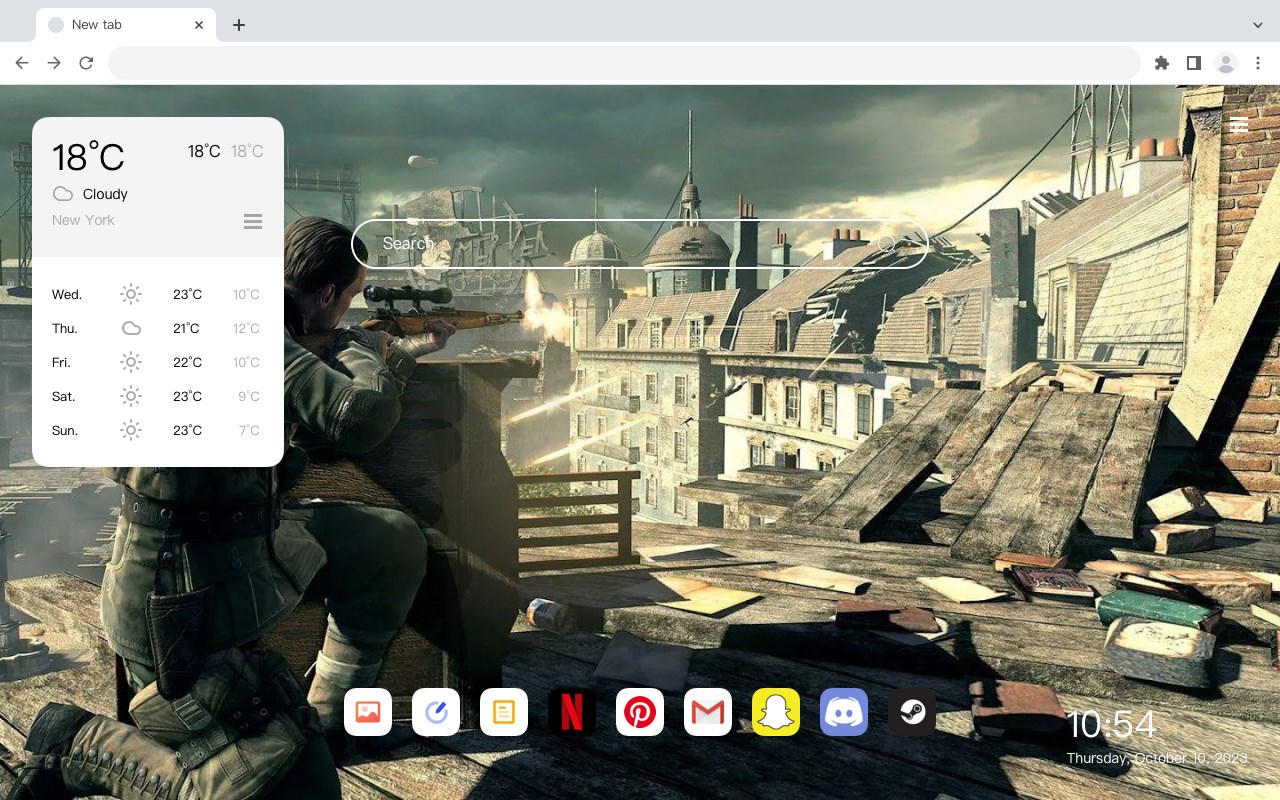Launch the Pinterest shortcut
The image size is (1280, 800).
(640, 712)
